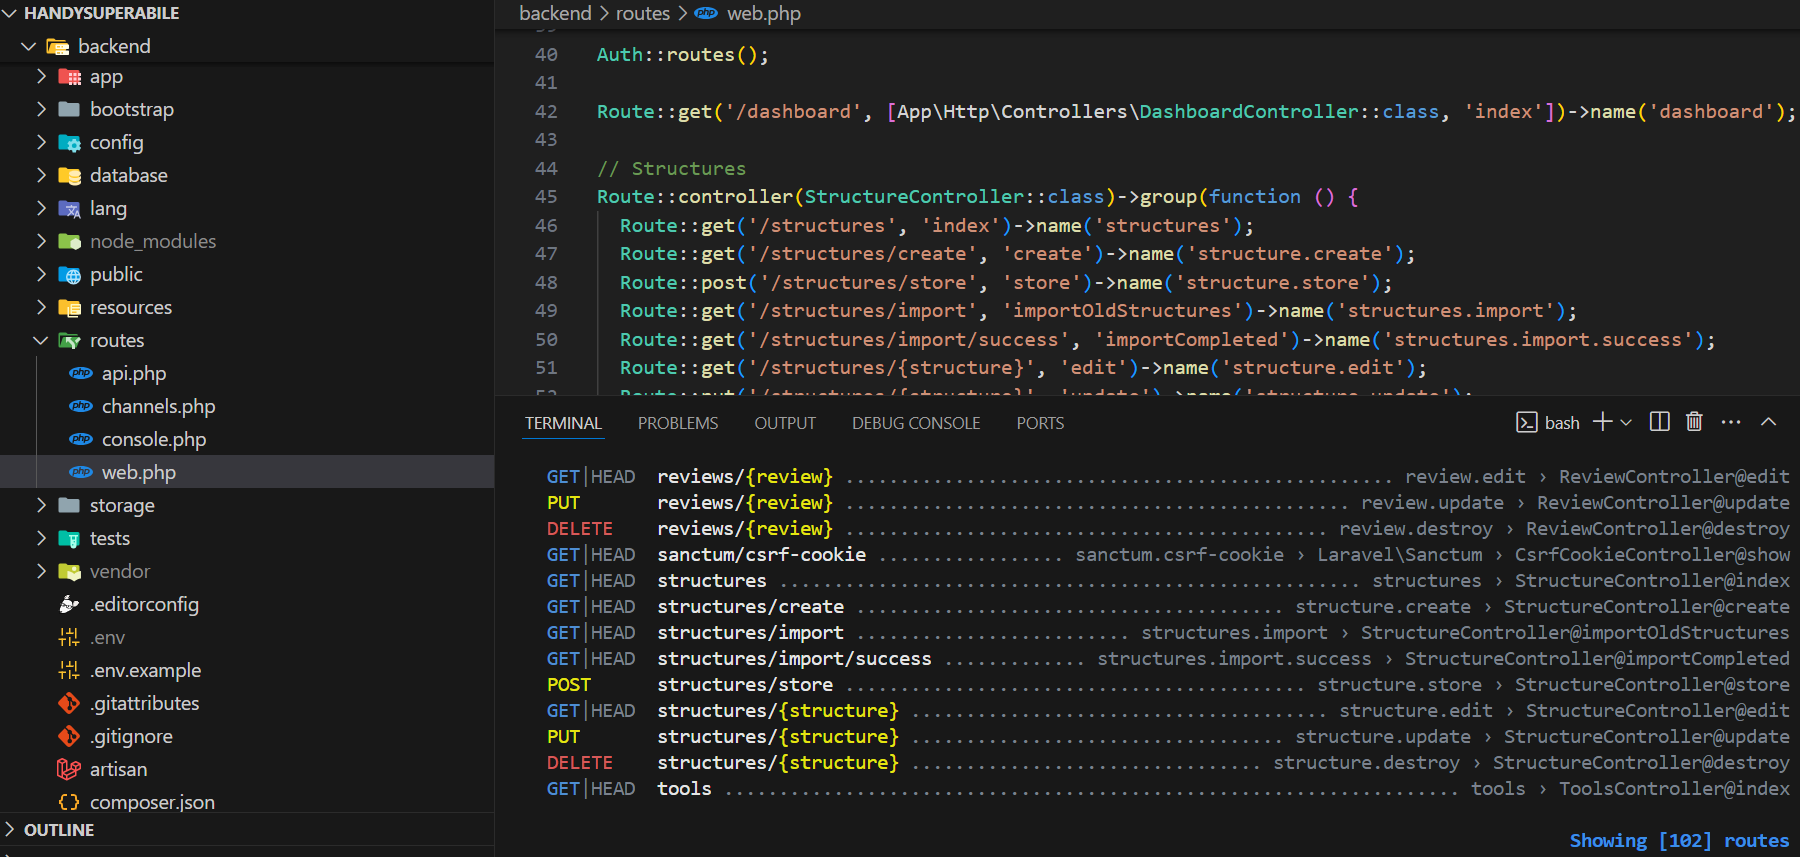The height and width of the screenshot is (857, 1800).
Task: Open the OUTPUT tab
Action: pyautogui.click(x=785, y=423)
